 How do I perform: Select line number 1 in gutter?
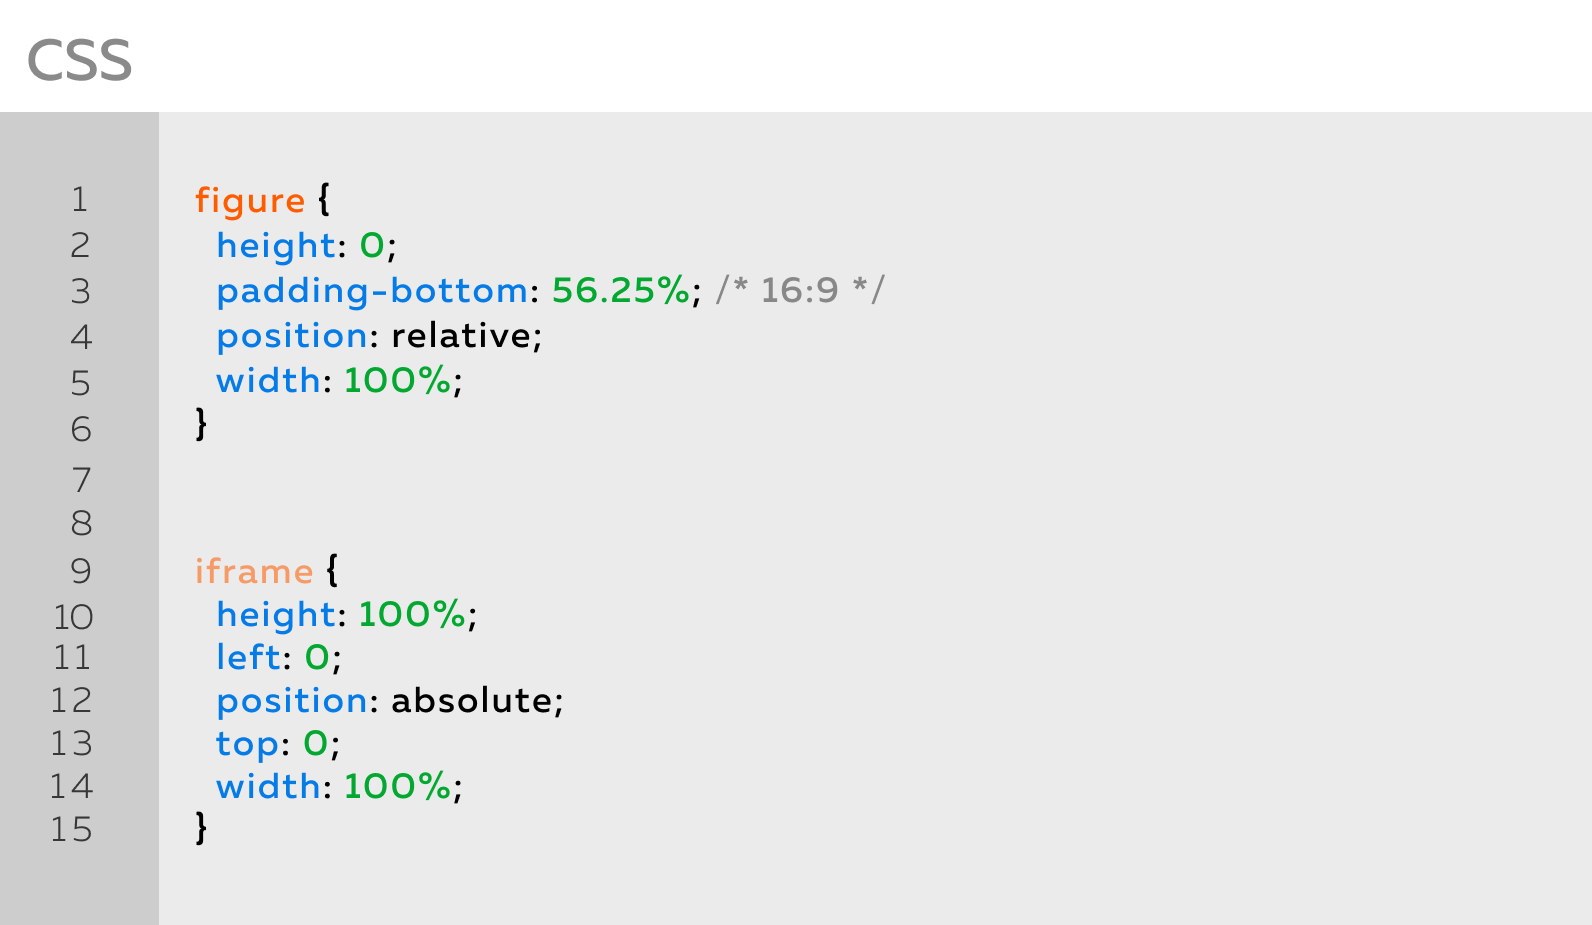(x=80, y=200)
